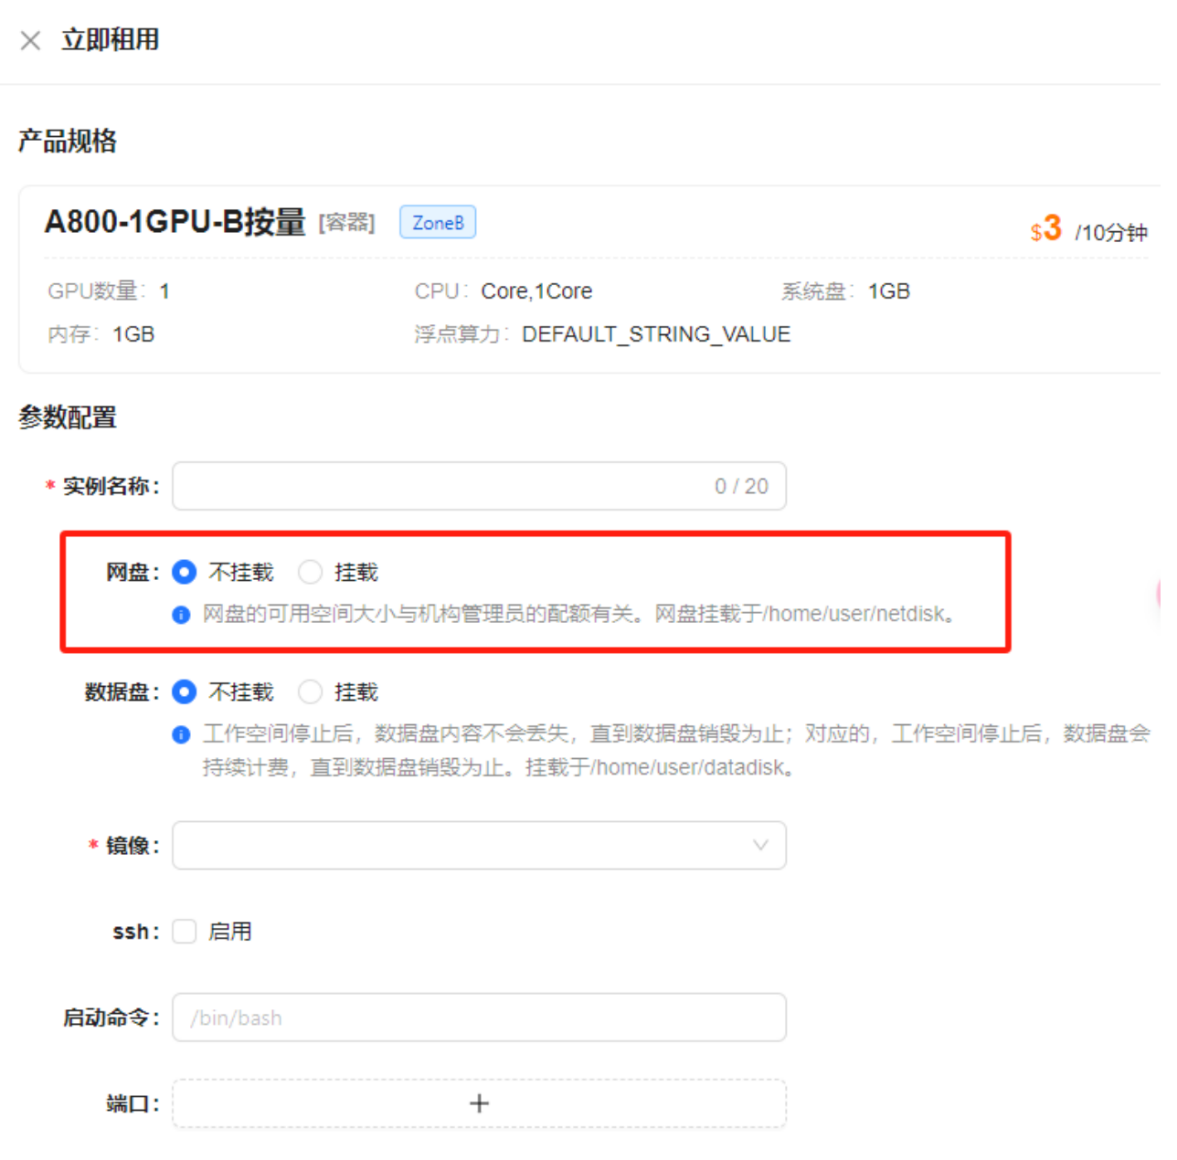This screenshot has height=1160, width=1177.
Task: Select 不挂载 for 数据盘
Action: 184,692
